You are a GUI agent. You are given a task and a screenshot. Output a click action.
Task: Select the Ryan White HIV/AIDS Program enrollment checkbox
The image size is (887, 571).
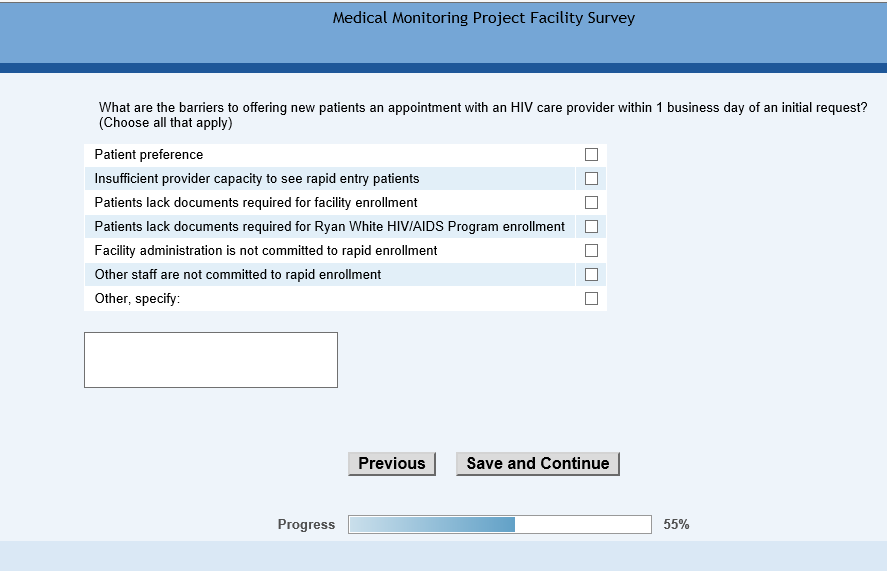click(x=591, y=227)
